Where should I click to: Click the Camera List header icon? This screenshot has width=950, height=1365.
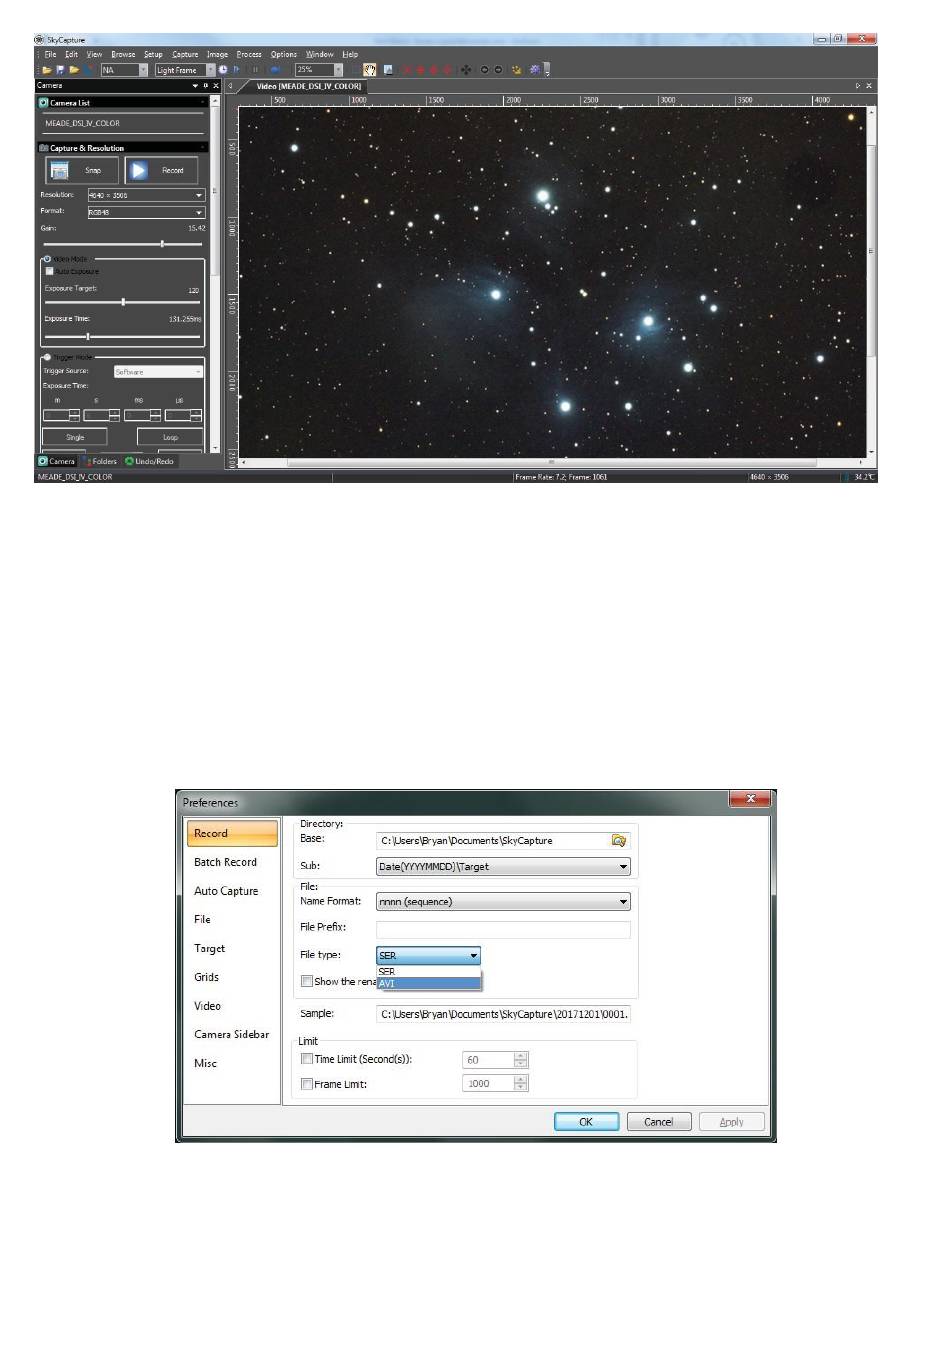(44, 103)
